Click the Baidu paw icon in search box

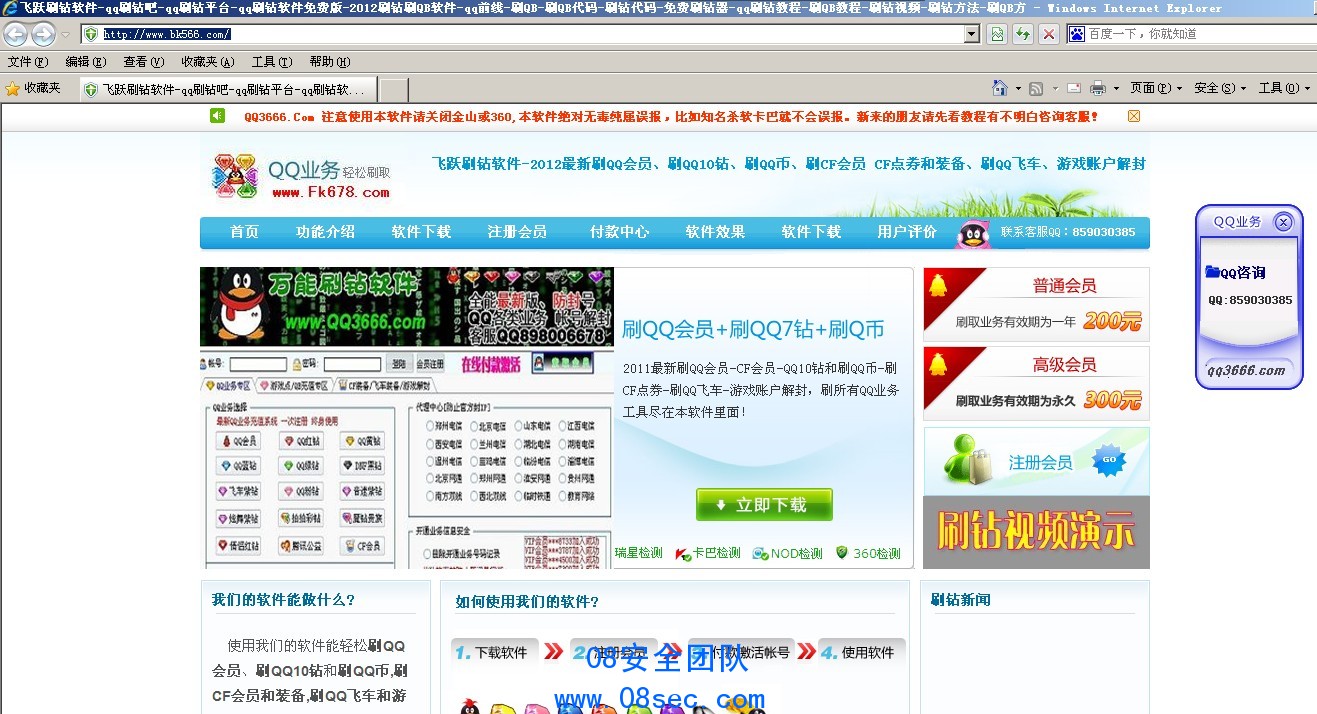click(1077, 34)
